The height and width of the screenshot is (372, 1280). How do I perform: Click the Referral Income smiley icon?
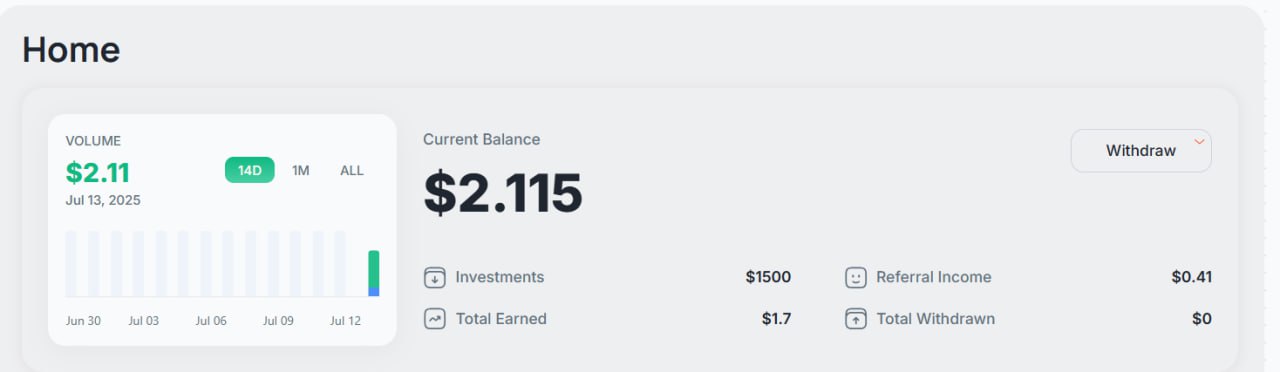855,277
